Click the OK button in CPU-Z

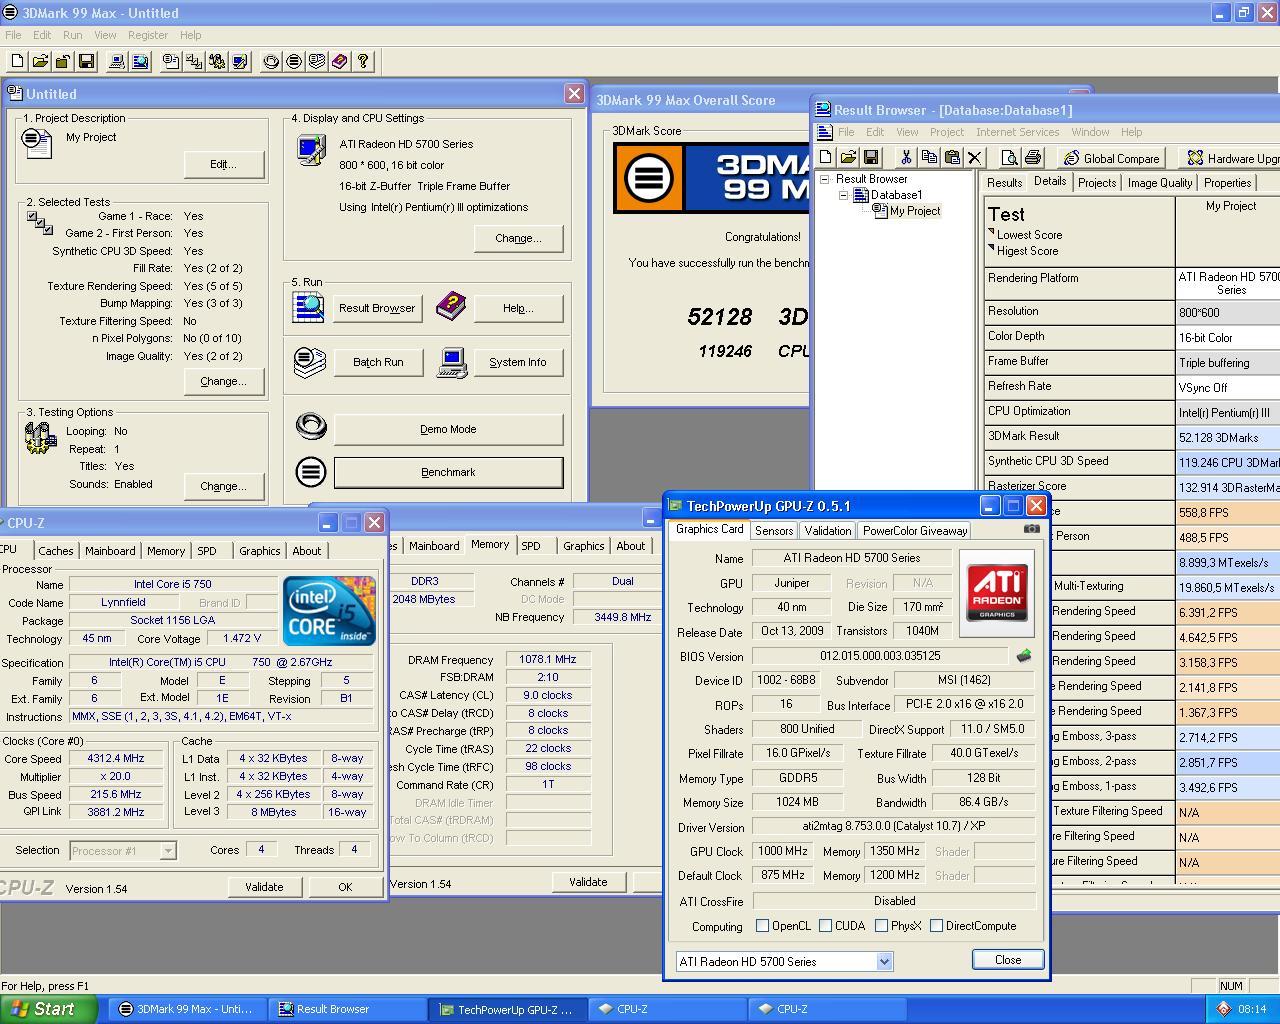345,887
